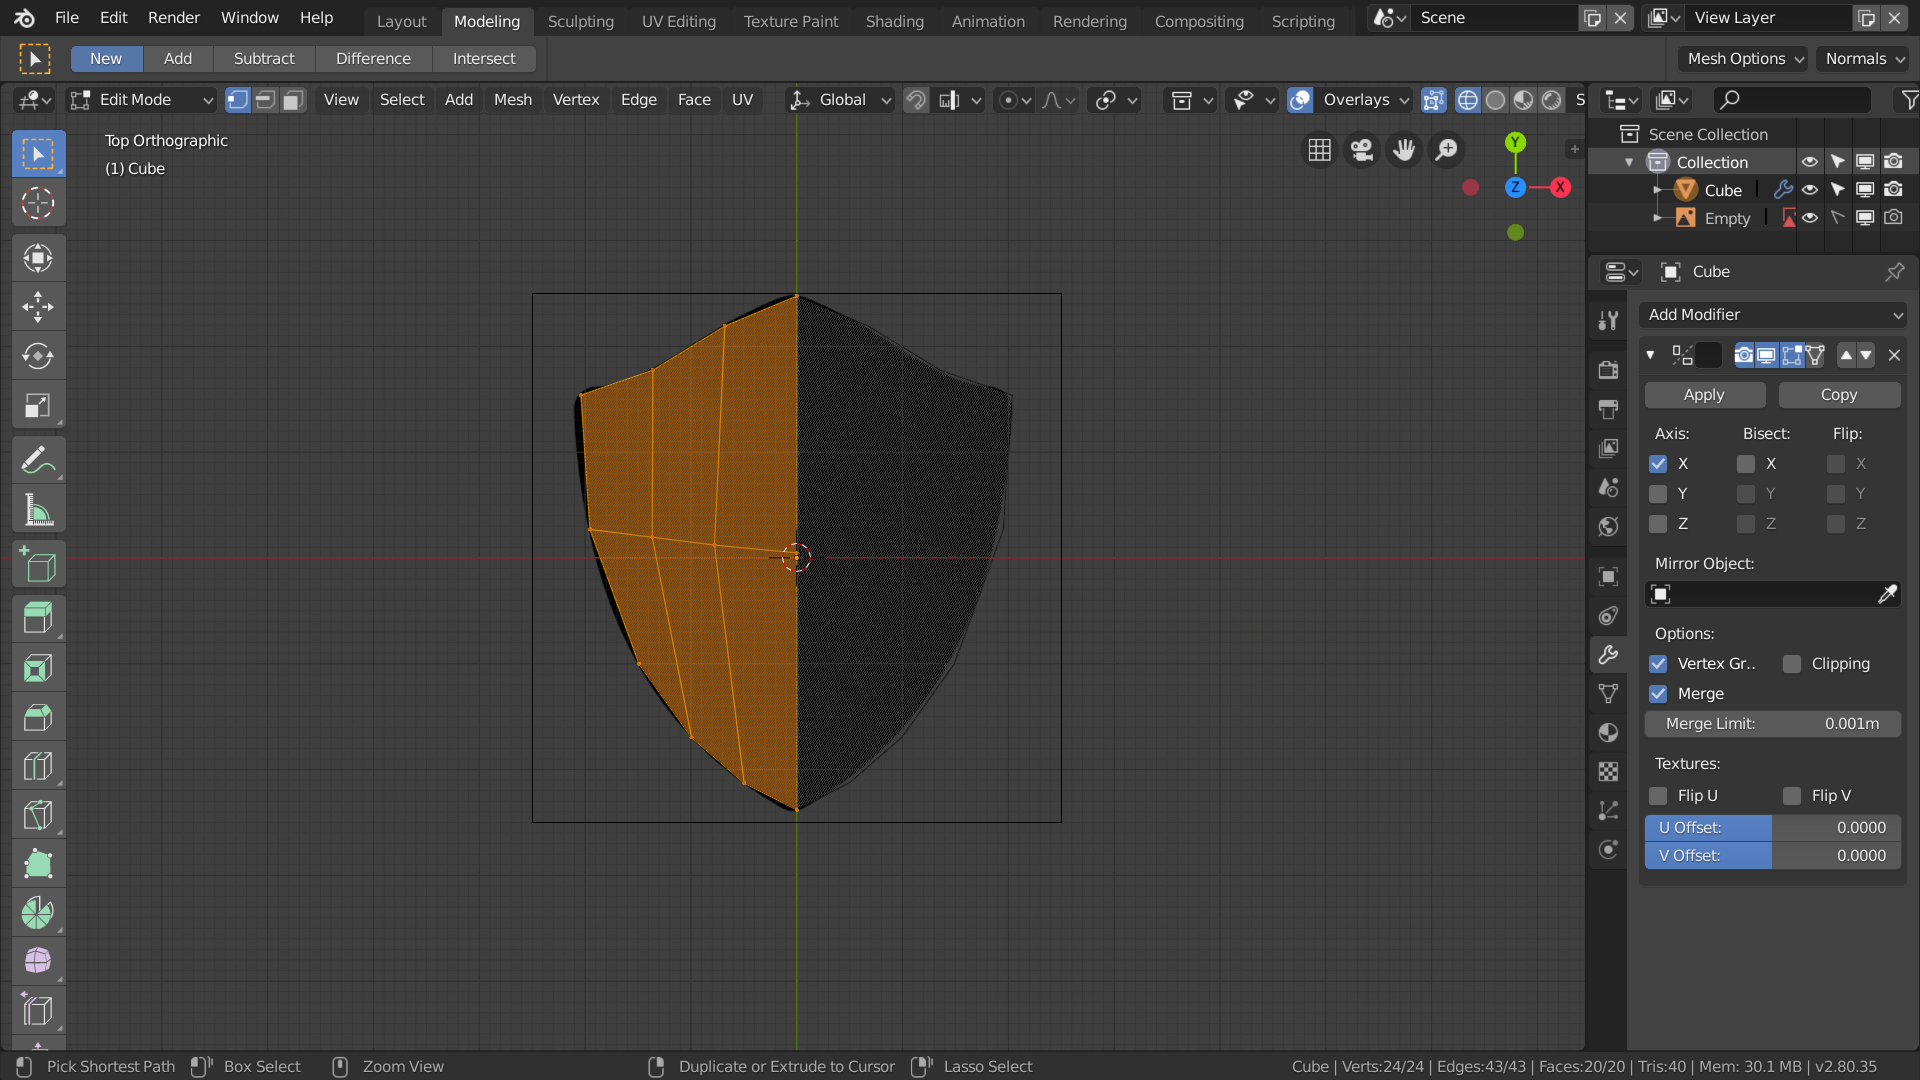Hide the Cube object in viewport
Image resolution: width=1920 pixels, height=1080 pixels.
1810,190
